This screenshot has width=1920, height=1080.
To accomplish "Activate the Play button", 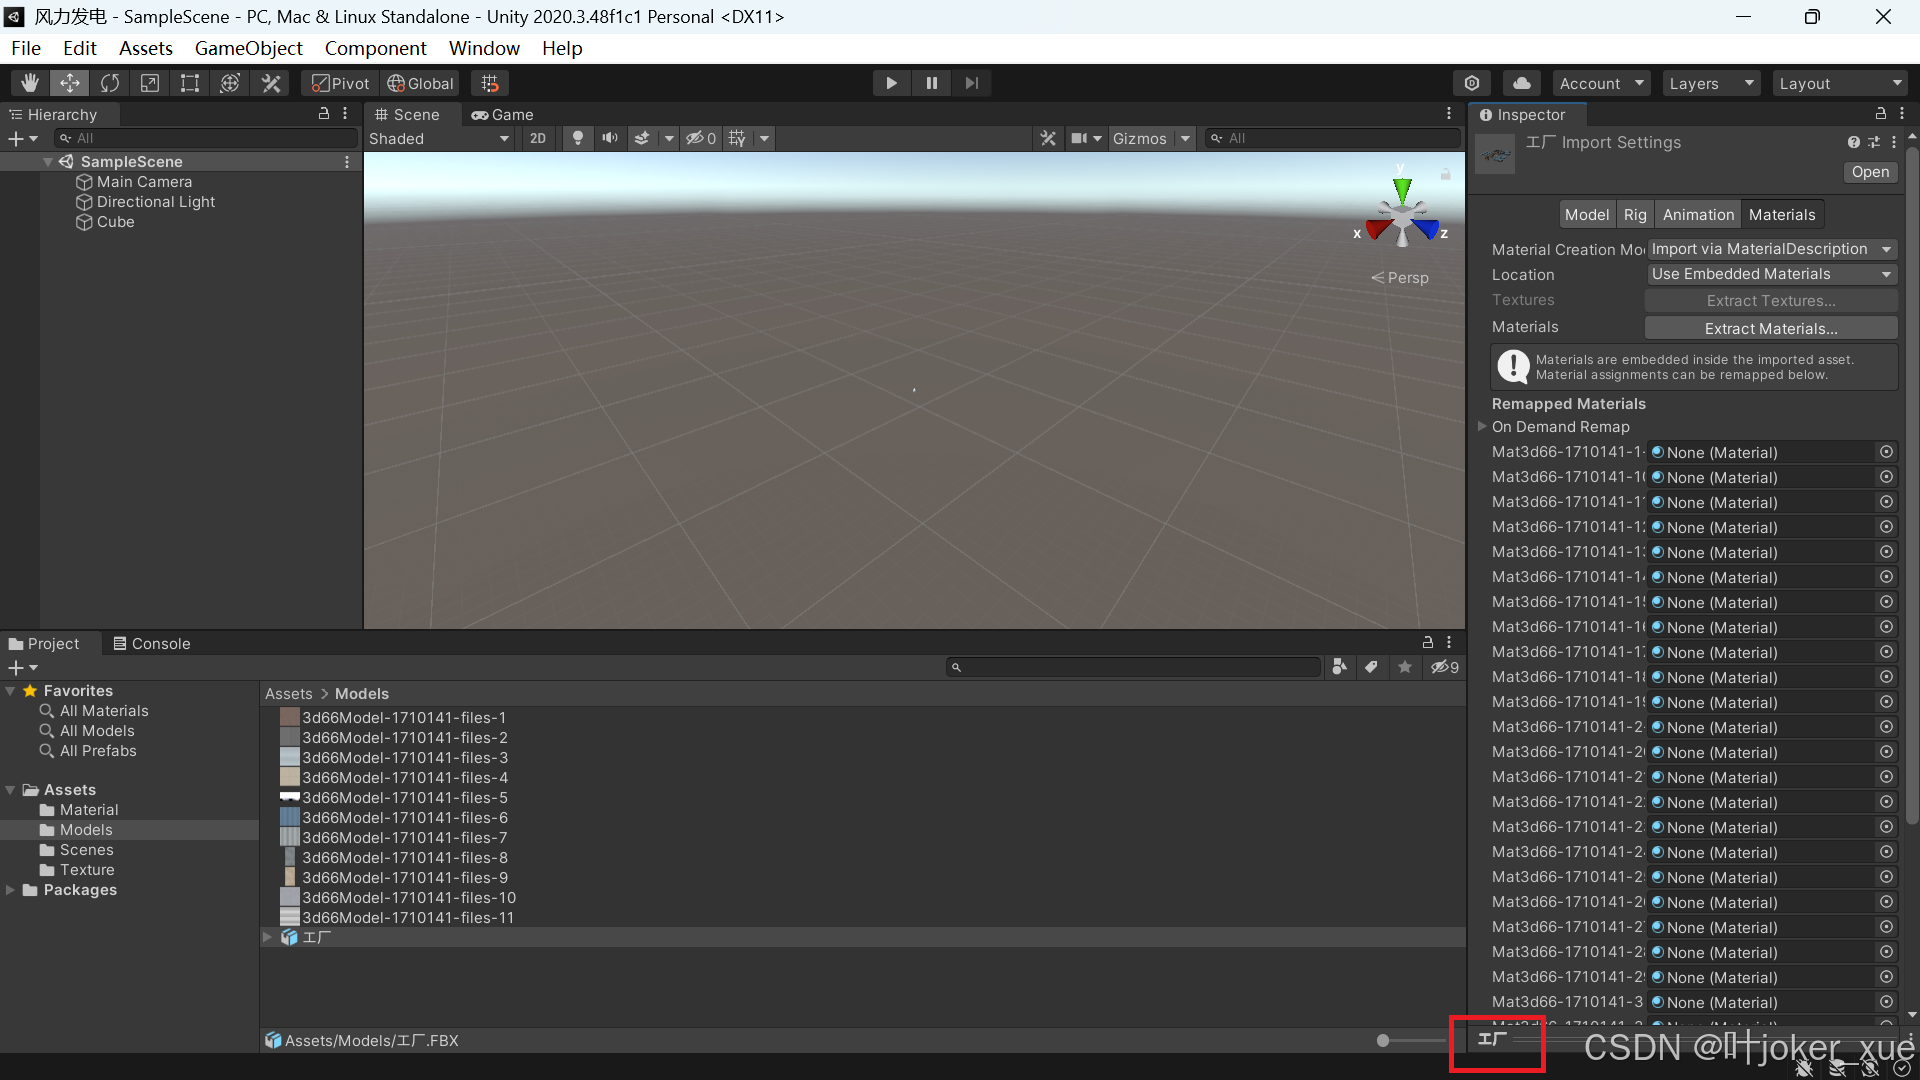I will [890, 82].
